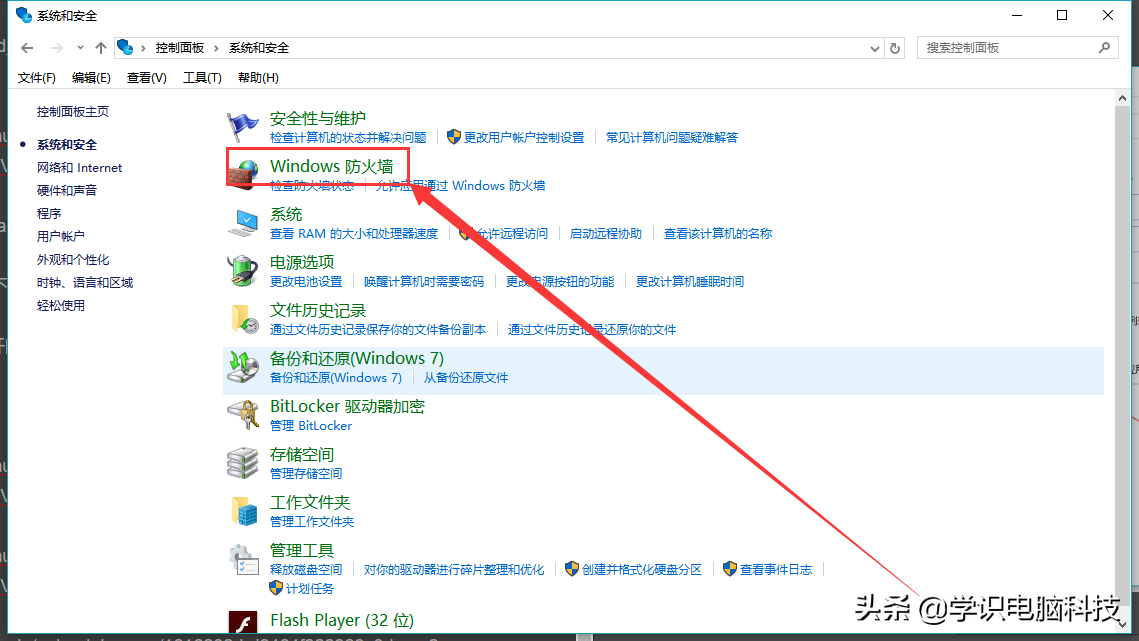Image resolution: width=1139 pixels, height=641 pixels.
Task: Click the Control Panel icon in address bar
Action: click(x=125, y=47)
